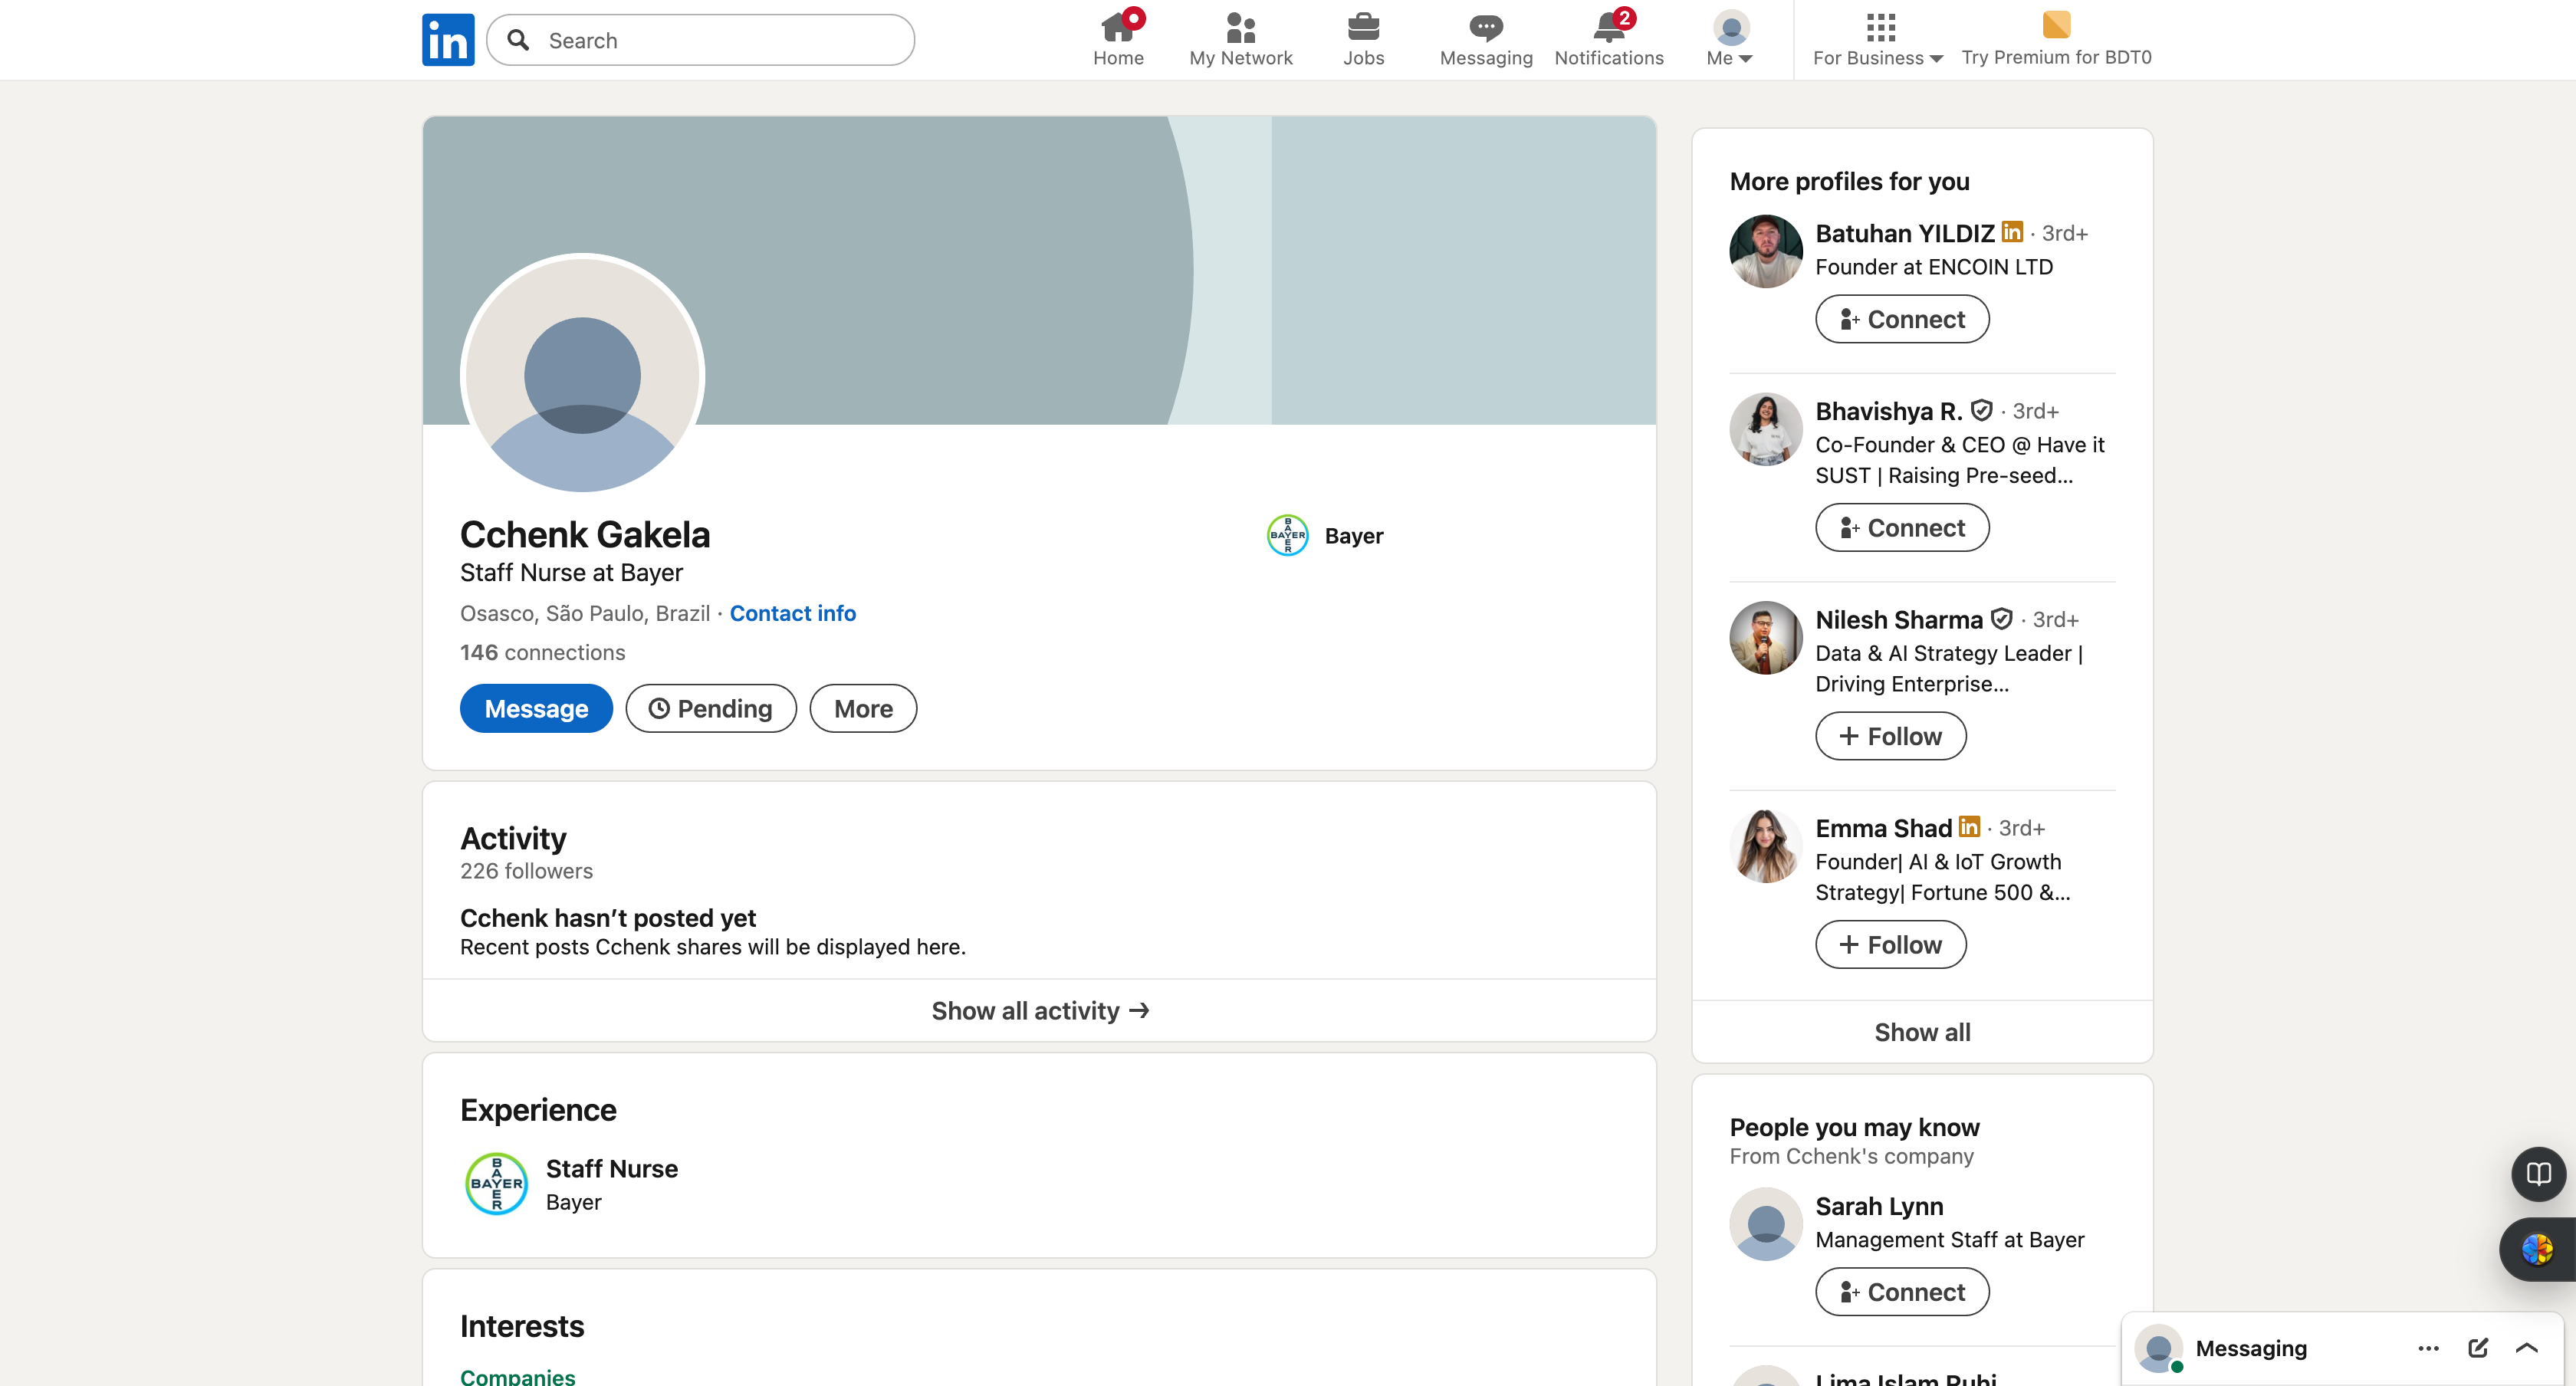Follow Emma Shad
Screen dimensions: 2576x1386
[x=1889, y=944]
